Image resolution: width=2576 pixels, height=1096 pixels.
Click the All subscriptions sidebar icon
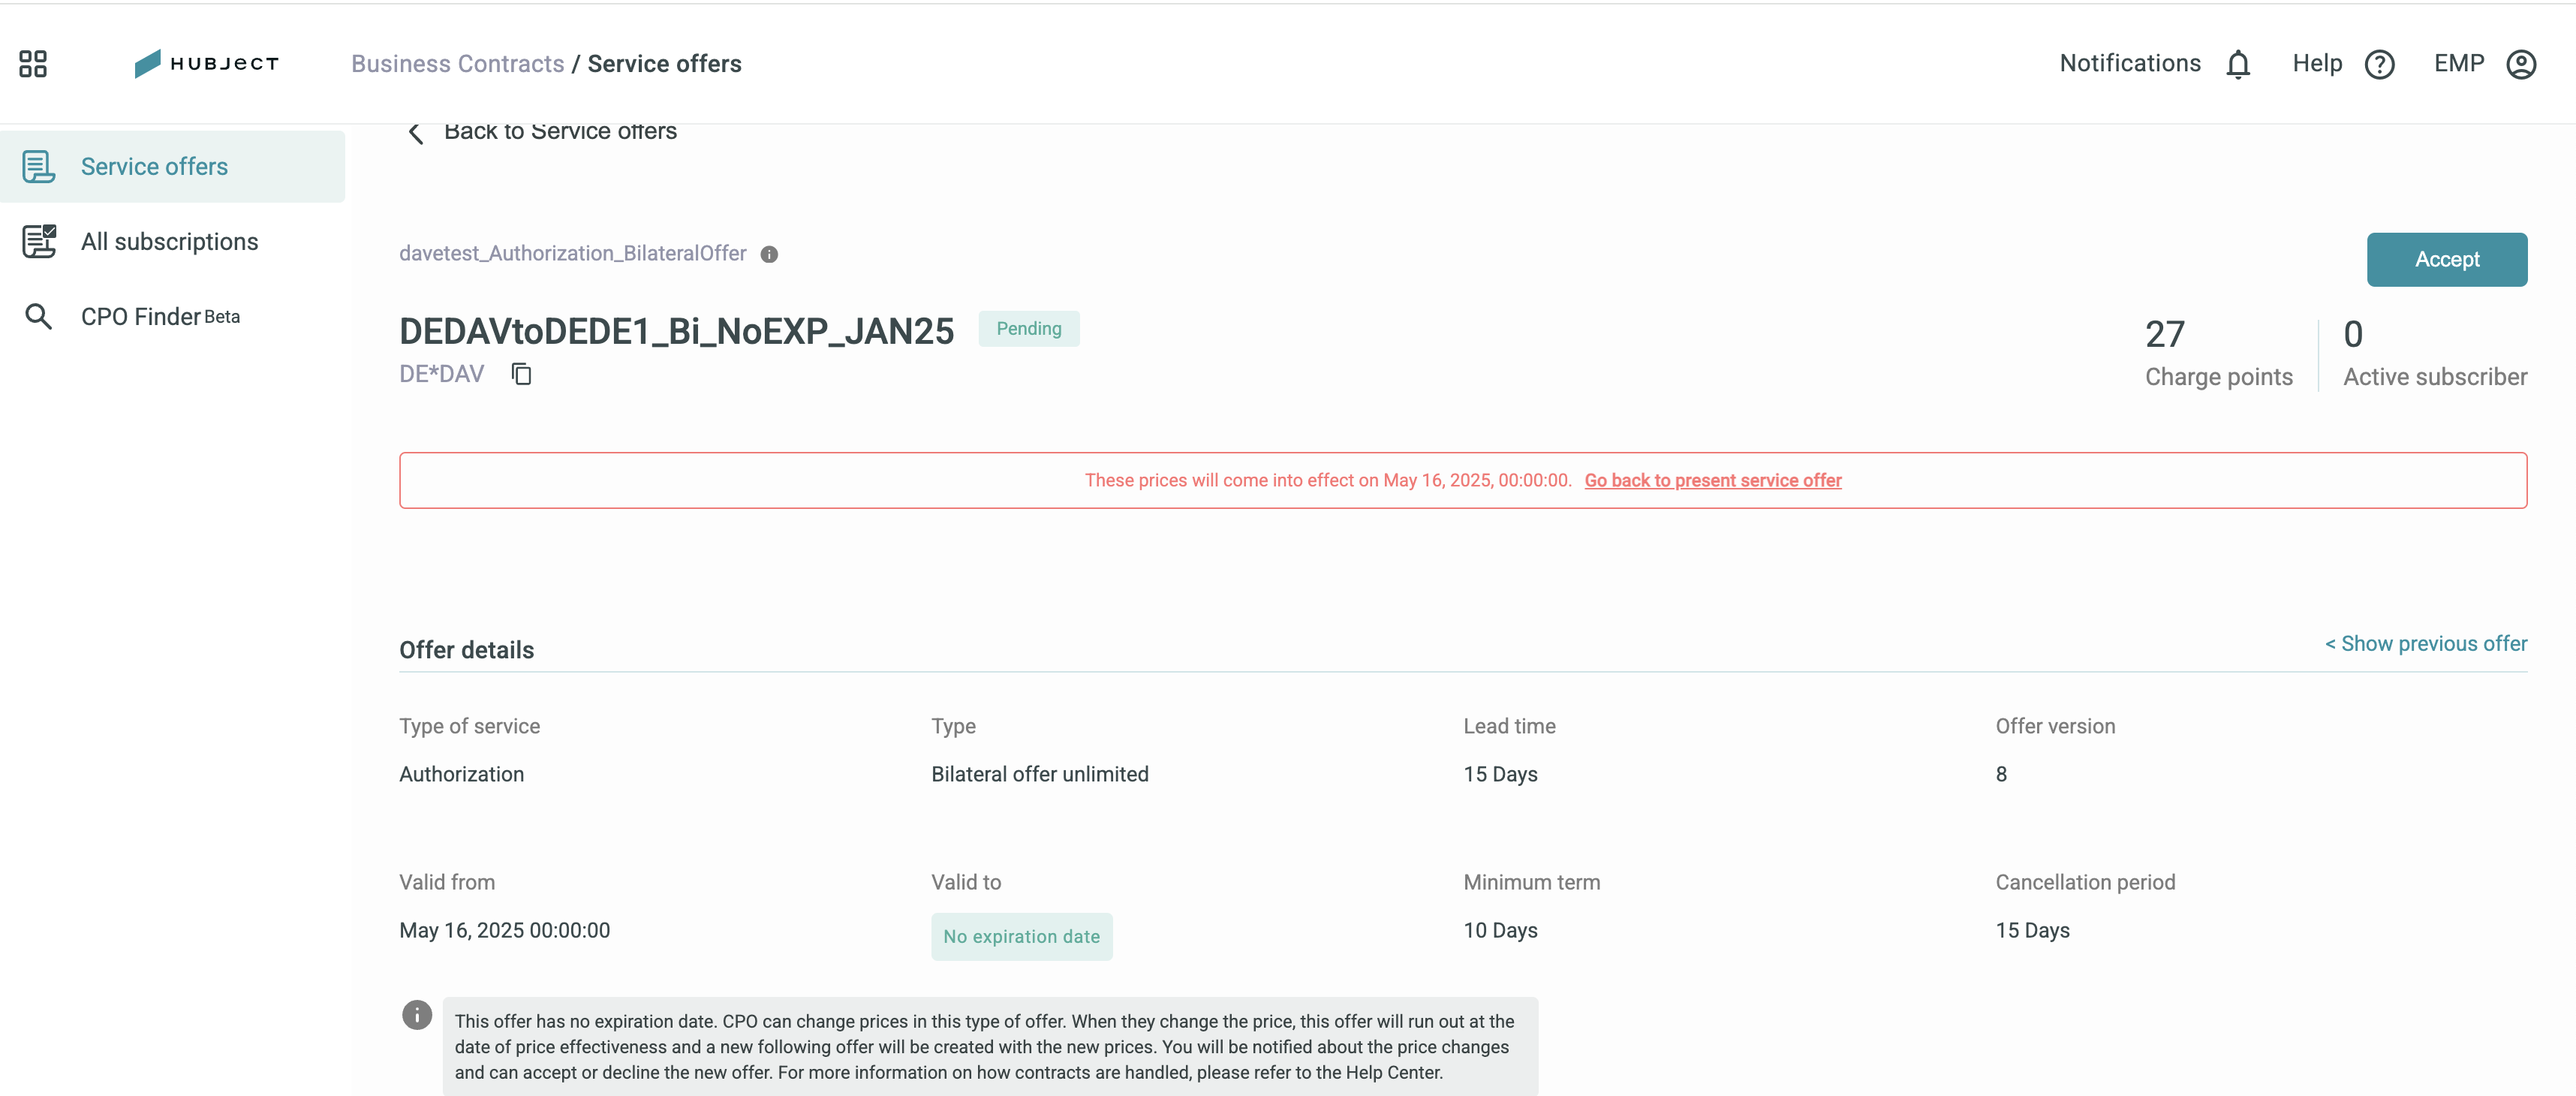[39, 242]
